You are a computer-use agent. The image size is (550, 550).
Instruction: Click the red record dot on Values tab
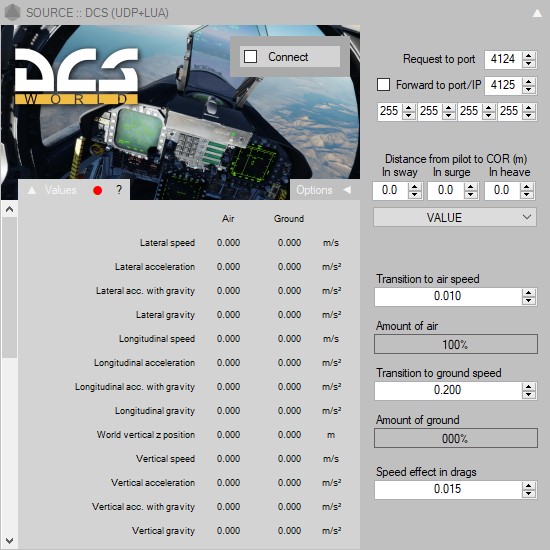[98, 190]
